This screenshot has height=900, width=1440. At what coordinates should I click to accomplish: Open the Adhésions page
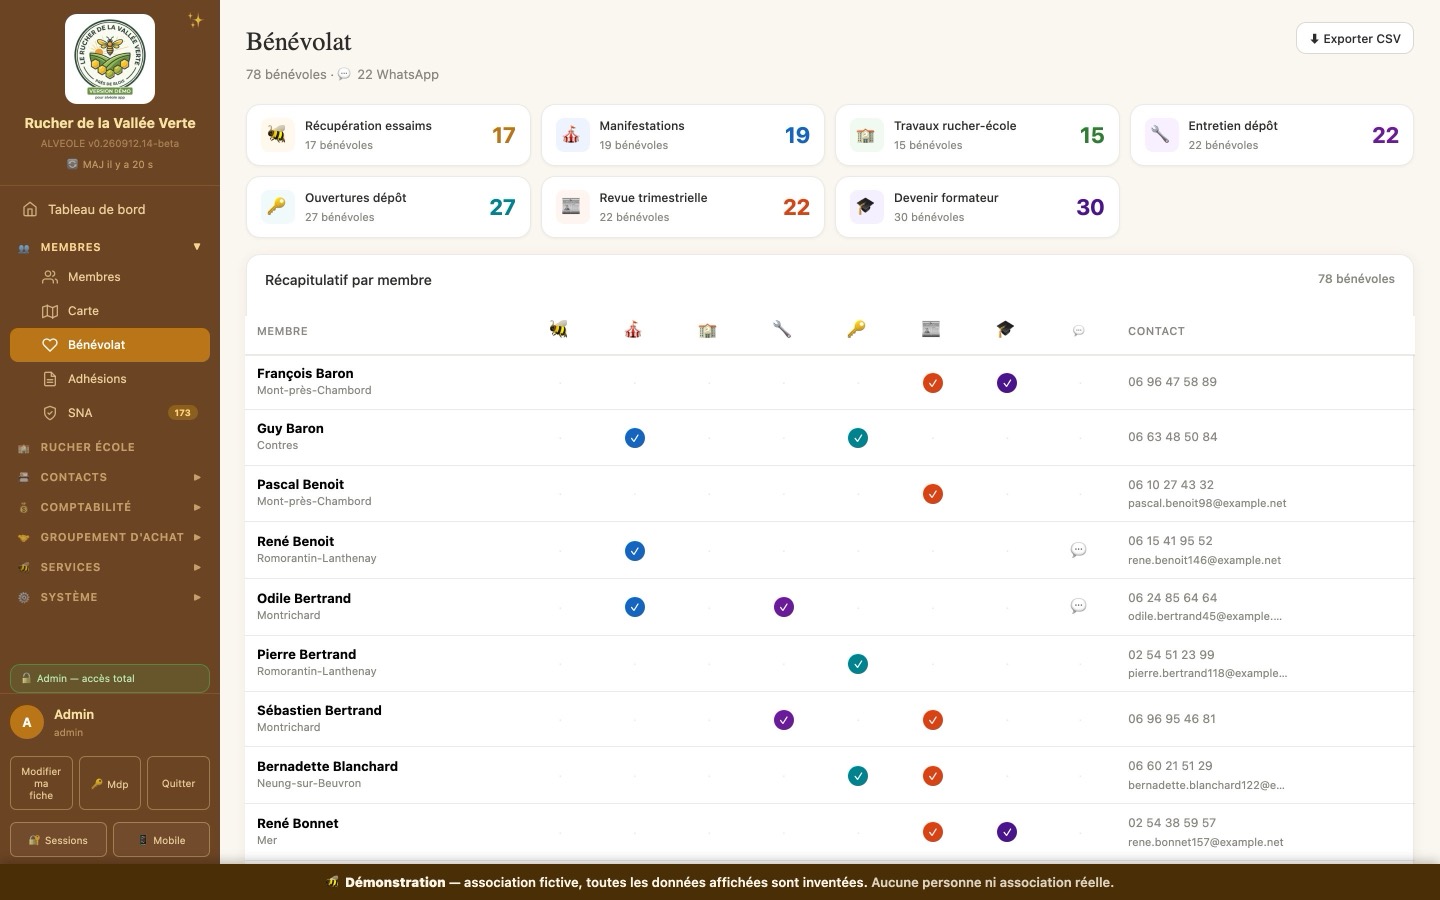tap(110, 379)
